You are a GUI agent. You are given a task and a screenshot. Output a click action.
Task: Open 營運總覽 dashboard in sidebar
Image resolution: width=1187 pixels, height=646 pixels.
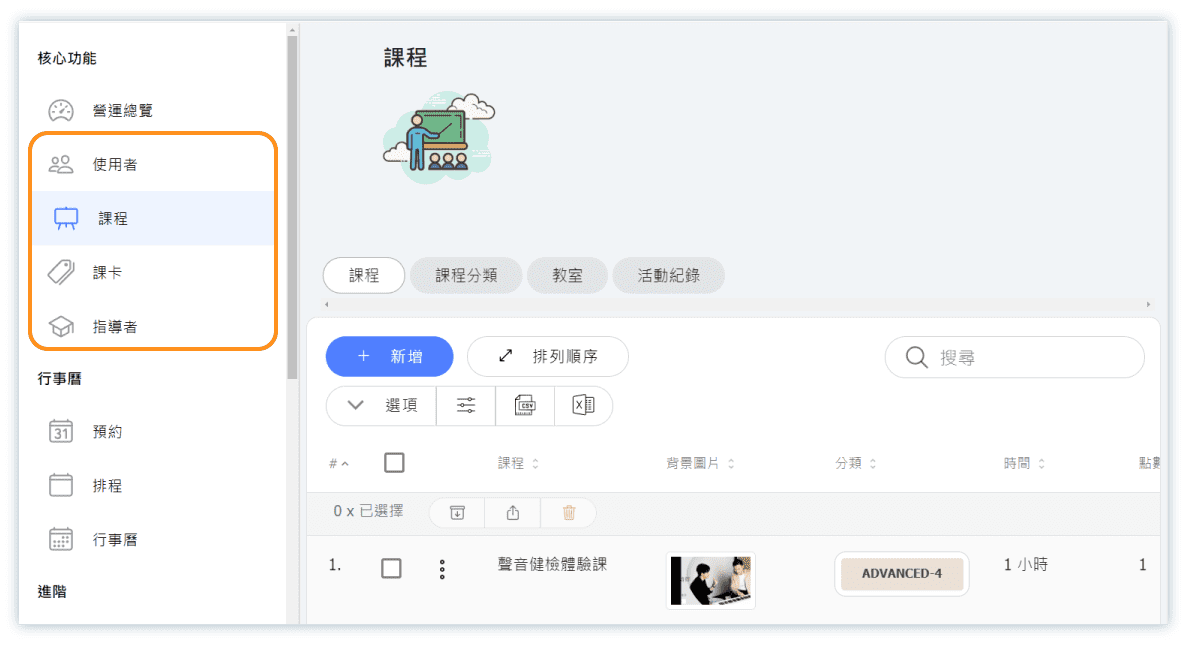pos(122,111)
